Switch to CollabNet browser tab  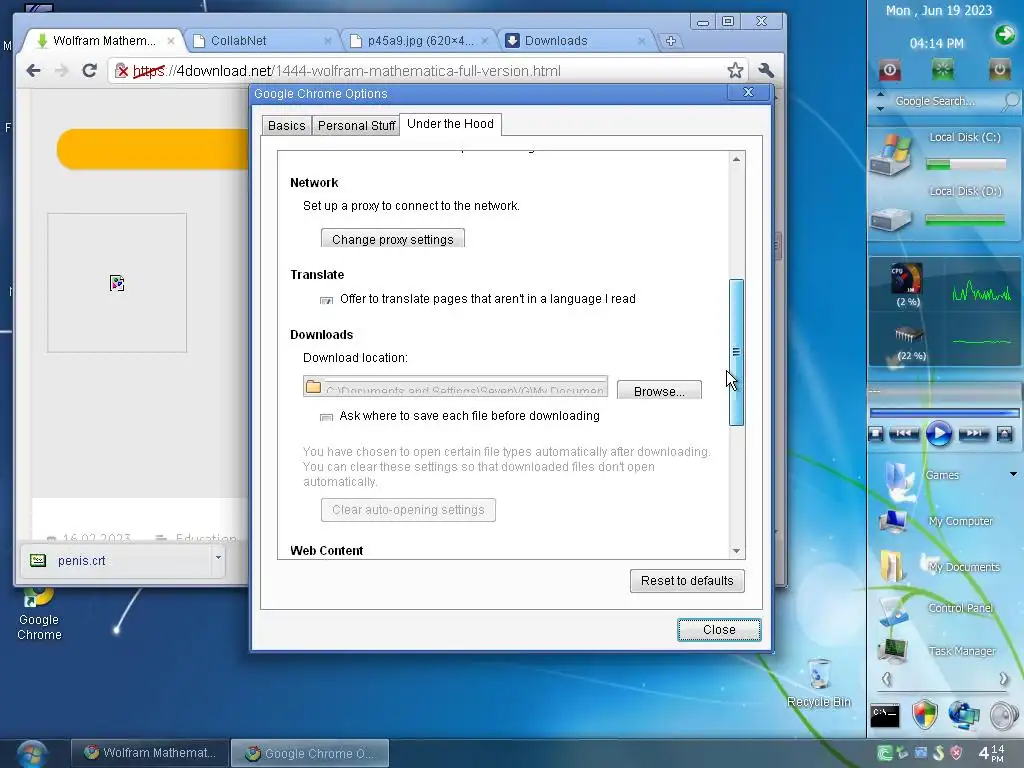[x=261, y=41]
